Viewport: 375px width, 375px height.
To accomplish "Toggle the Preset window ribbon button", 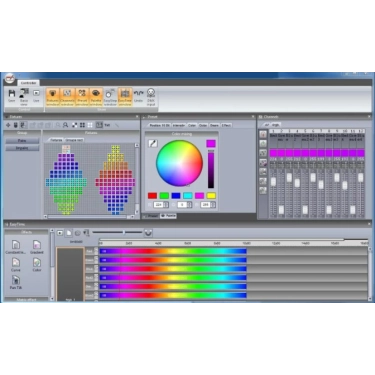I will tap(82, 97).
